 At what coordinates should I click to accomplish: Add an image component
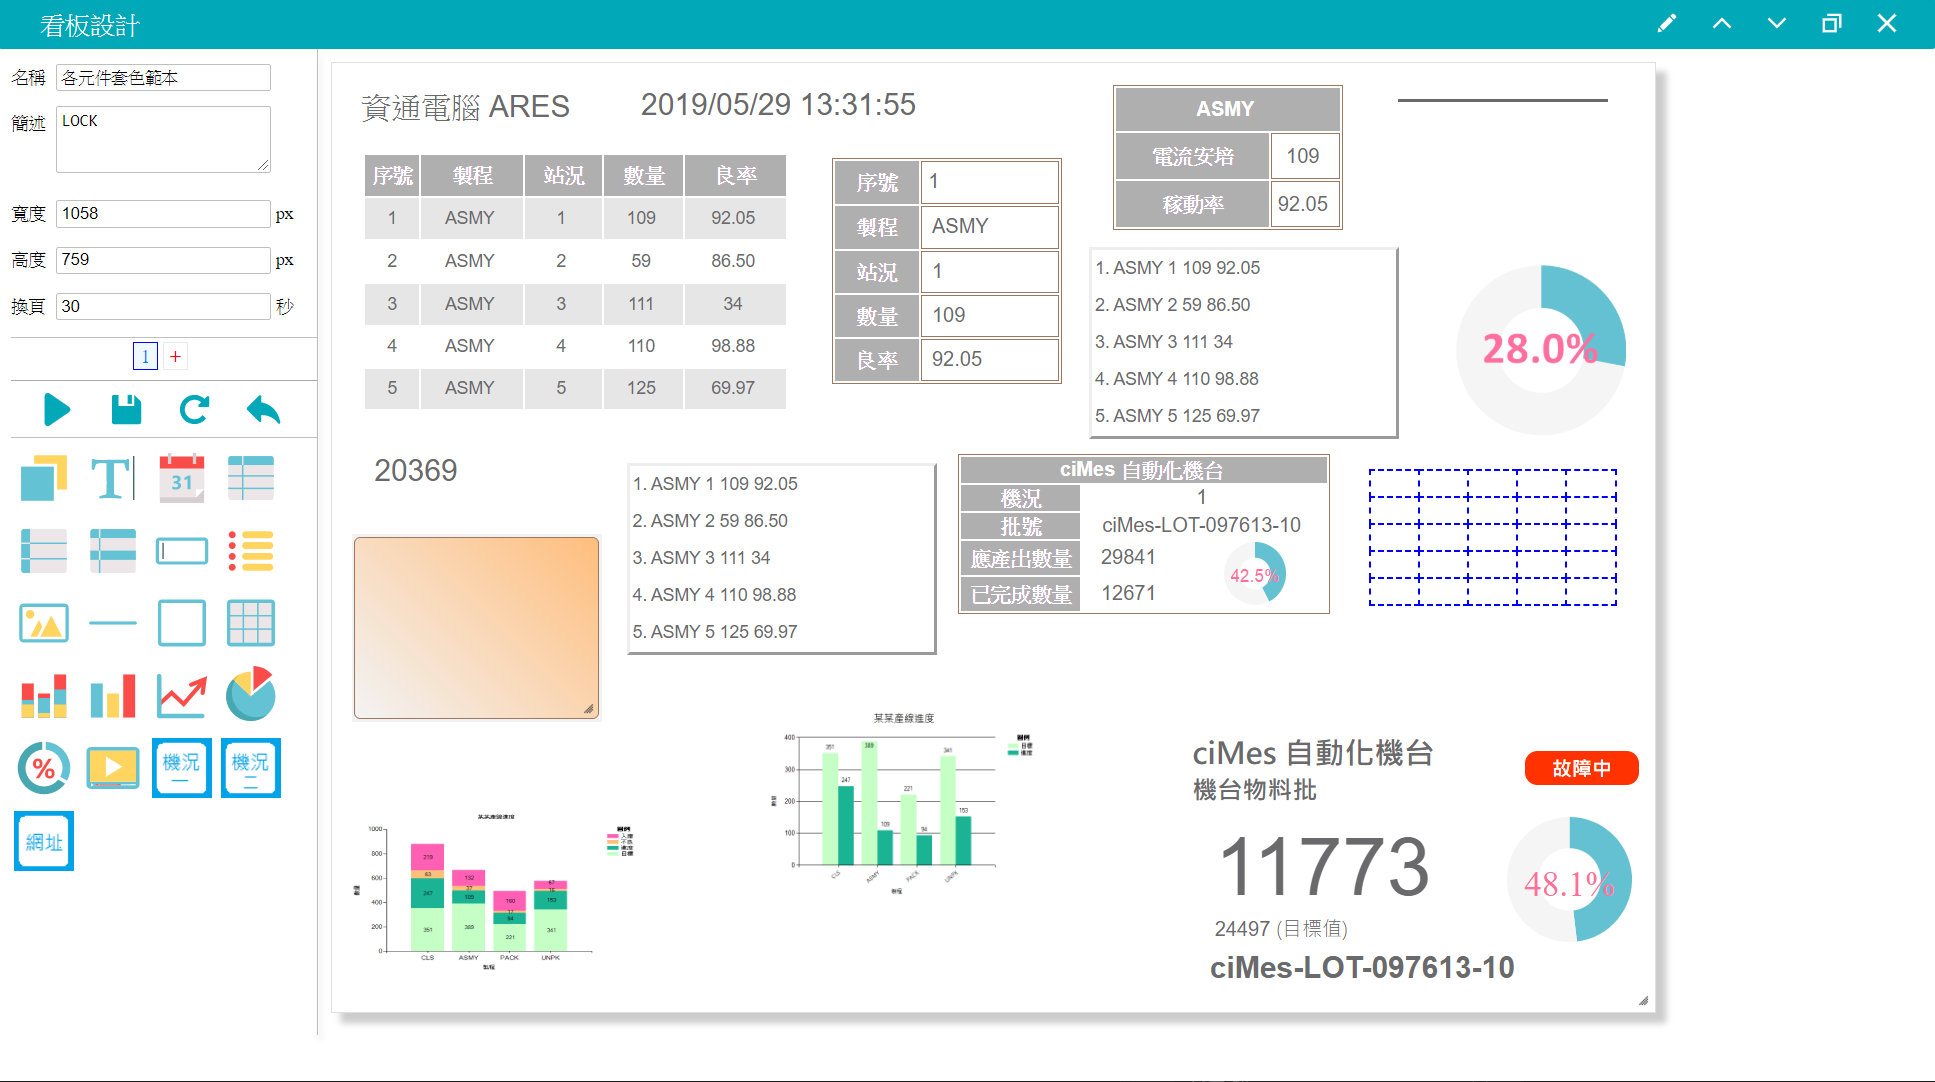point(43,623)
